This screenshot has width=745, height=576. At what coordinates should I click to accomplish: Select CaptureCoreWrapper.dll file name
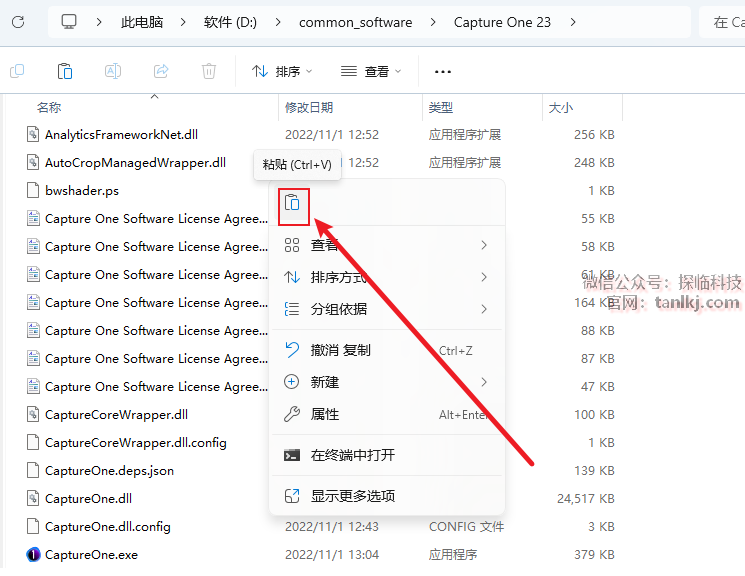116,414
